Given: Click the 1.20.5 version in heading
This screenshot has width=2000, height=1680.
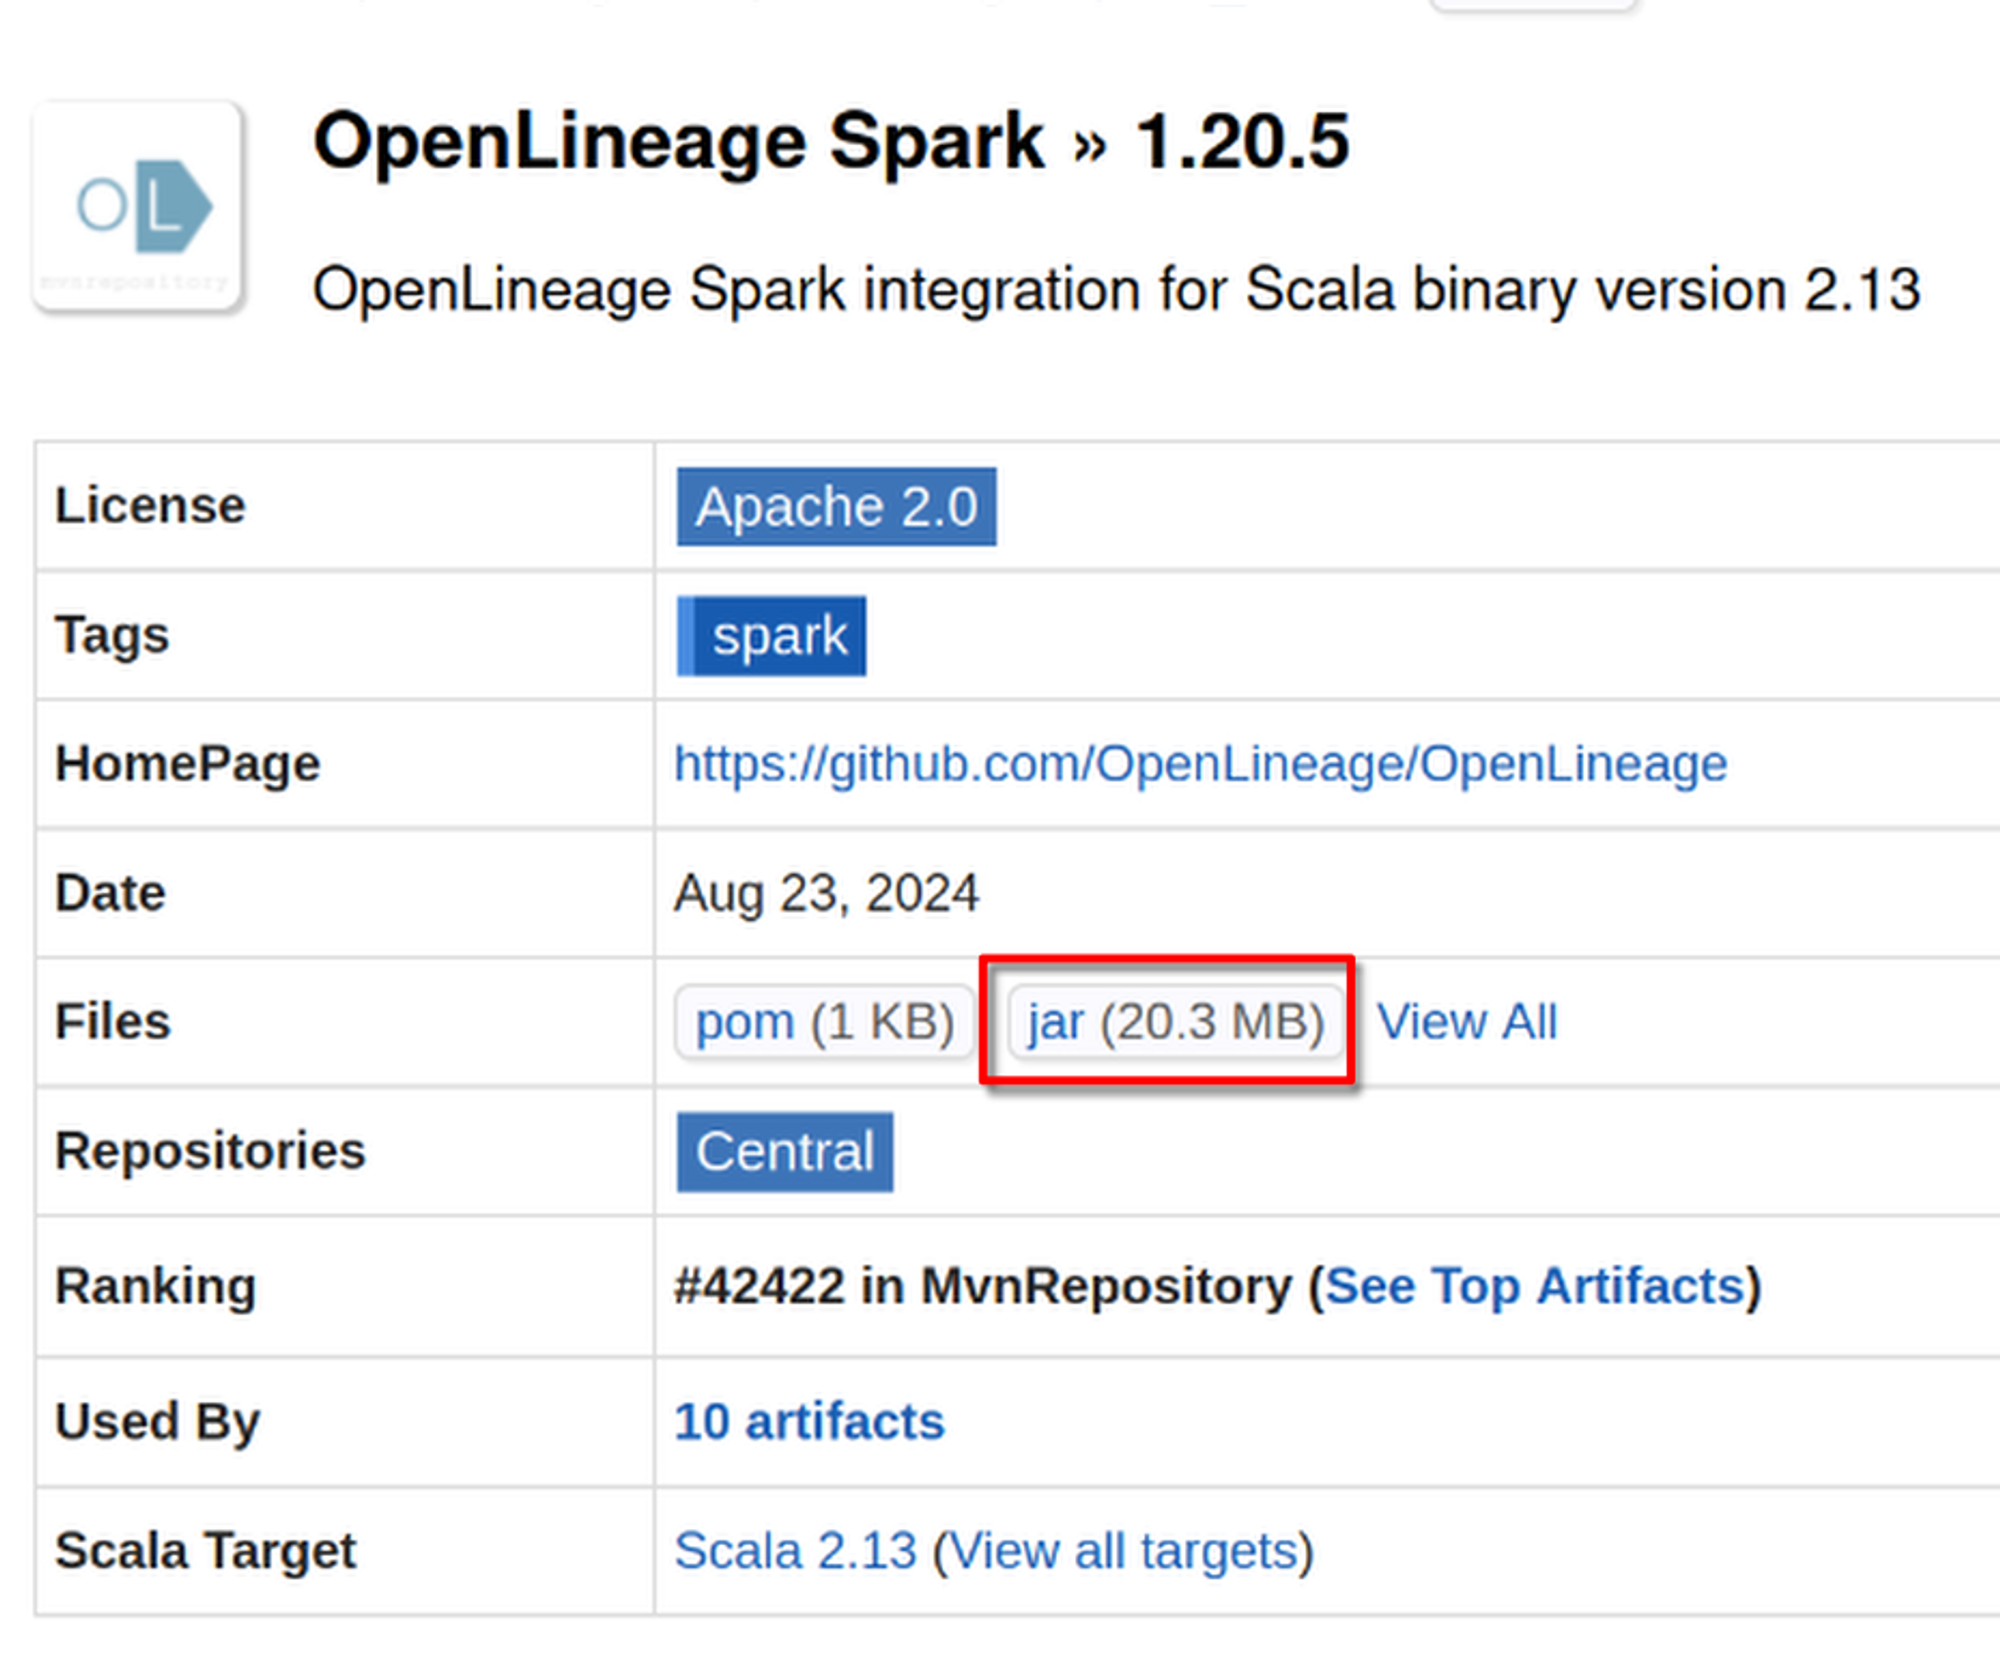Looking at the screenshot, I should 1243,142.
